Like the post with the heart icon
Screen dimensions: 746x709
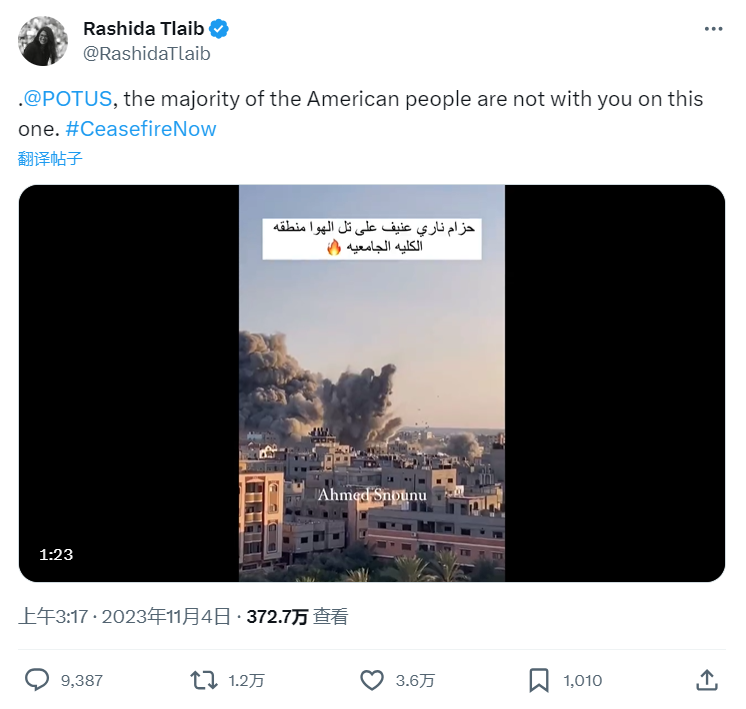[x=372, y=680]
